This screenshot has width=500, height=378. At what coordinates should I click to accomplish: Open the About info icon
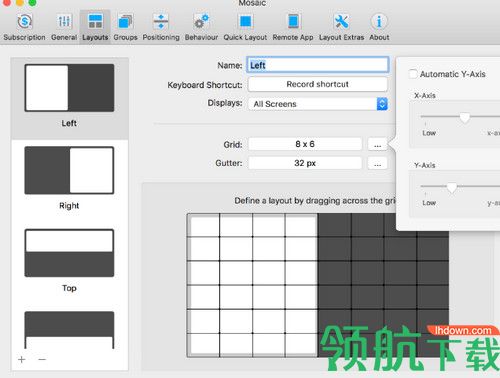point(379,22)
